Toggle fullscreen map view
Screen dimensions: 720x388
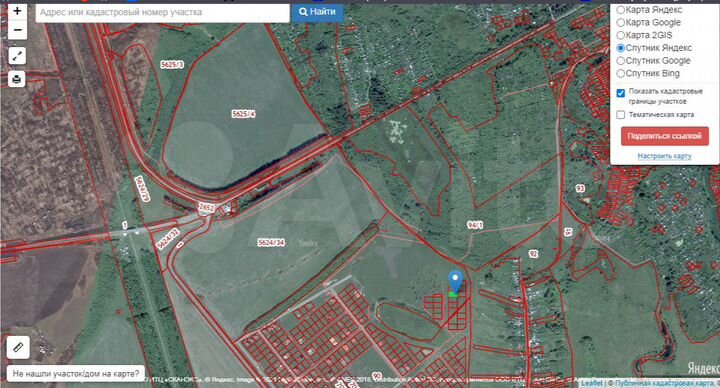(x=17, y=56)
